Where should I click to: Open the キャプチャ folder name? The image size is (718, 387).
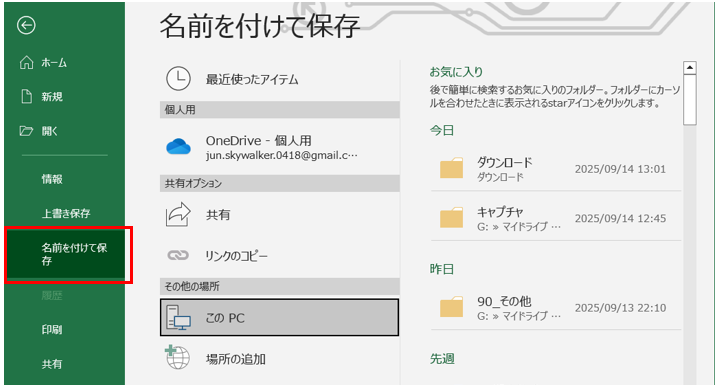[500, 212]
